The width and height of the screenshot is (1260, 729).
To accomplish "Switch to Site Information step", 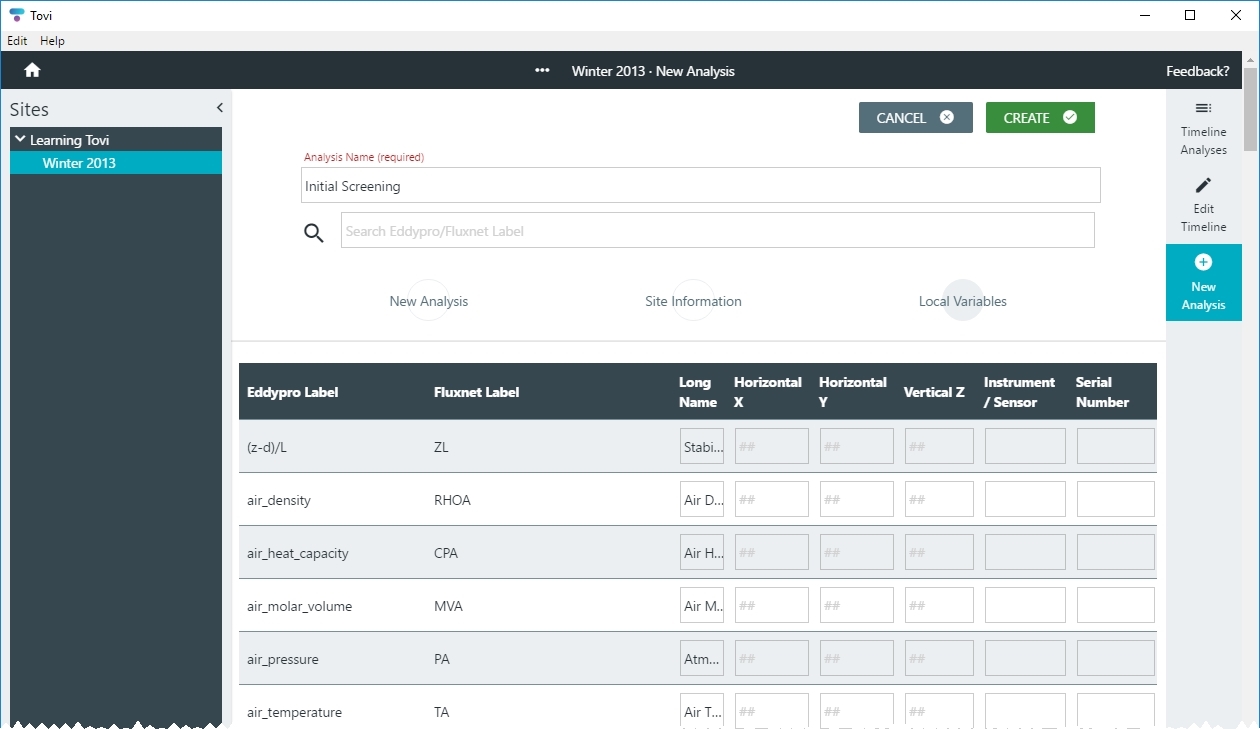I will [693, 301].
